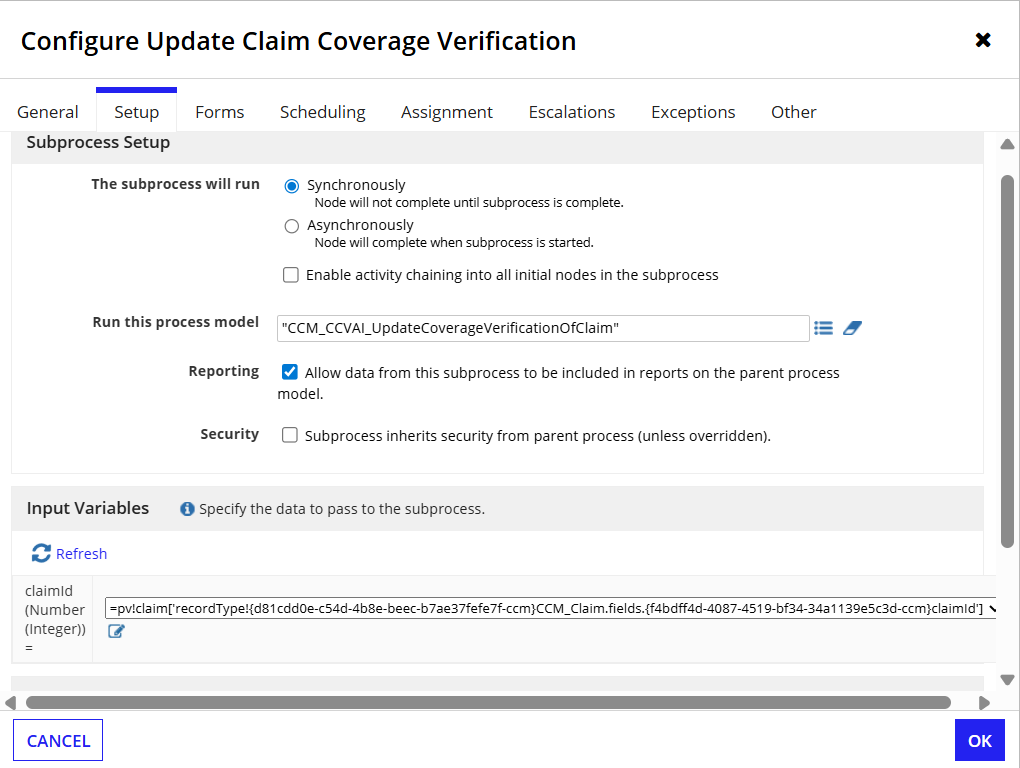The image size is (1020, 768).
Task: Click the Refresh circular arrows icon
Action: (x=41, y=553)
